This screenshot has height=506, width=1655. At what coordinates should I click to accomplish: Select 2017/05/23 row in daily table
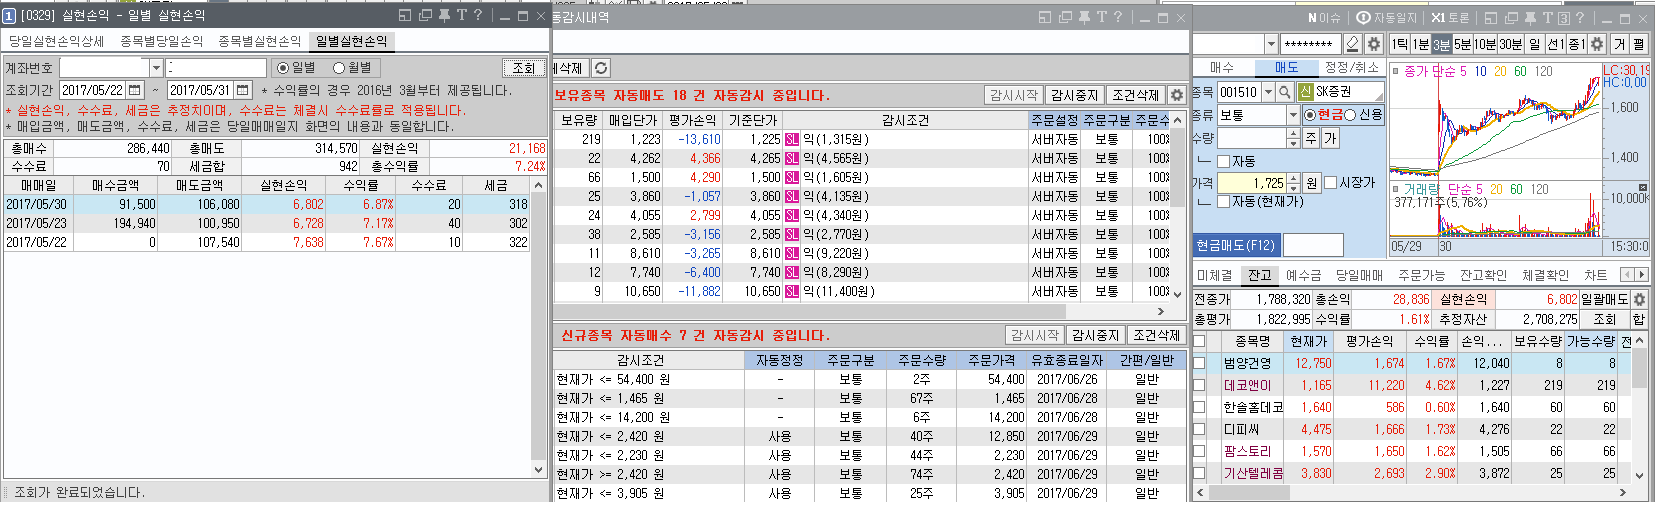pos(267,223)
